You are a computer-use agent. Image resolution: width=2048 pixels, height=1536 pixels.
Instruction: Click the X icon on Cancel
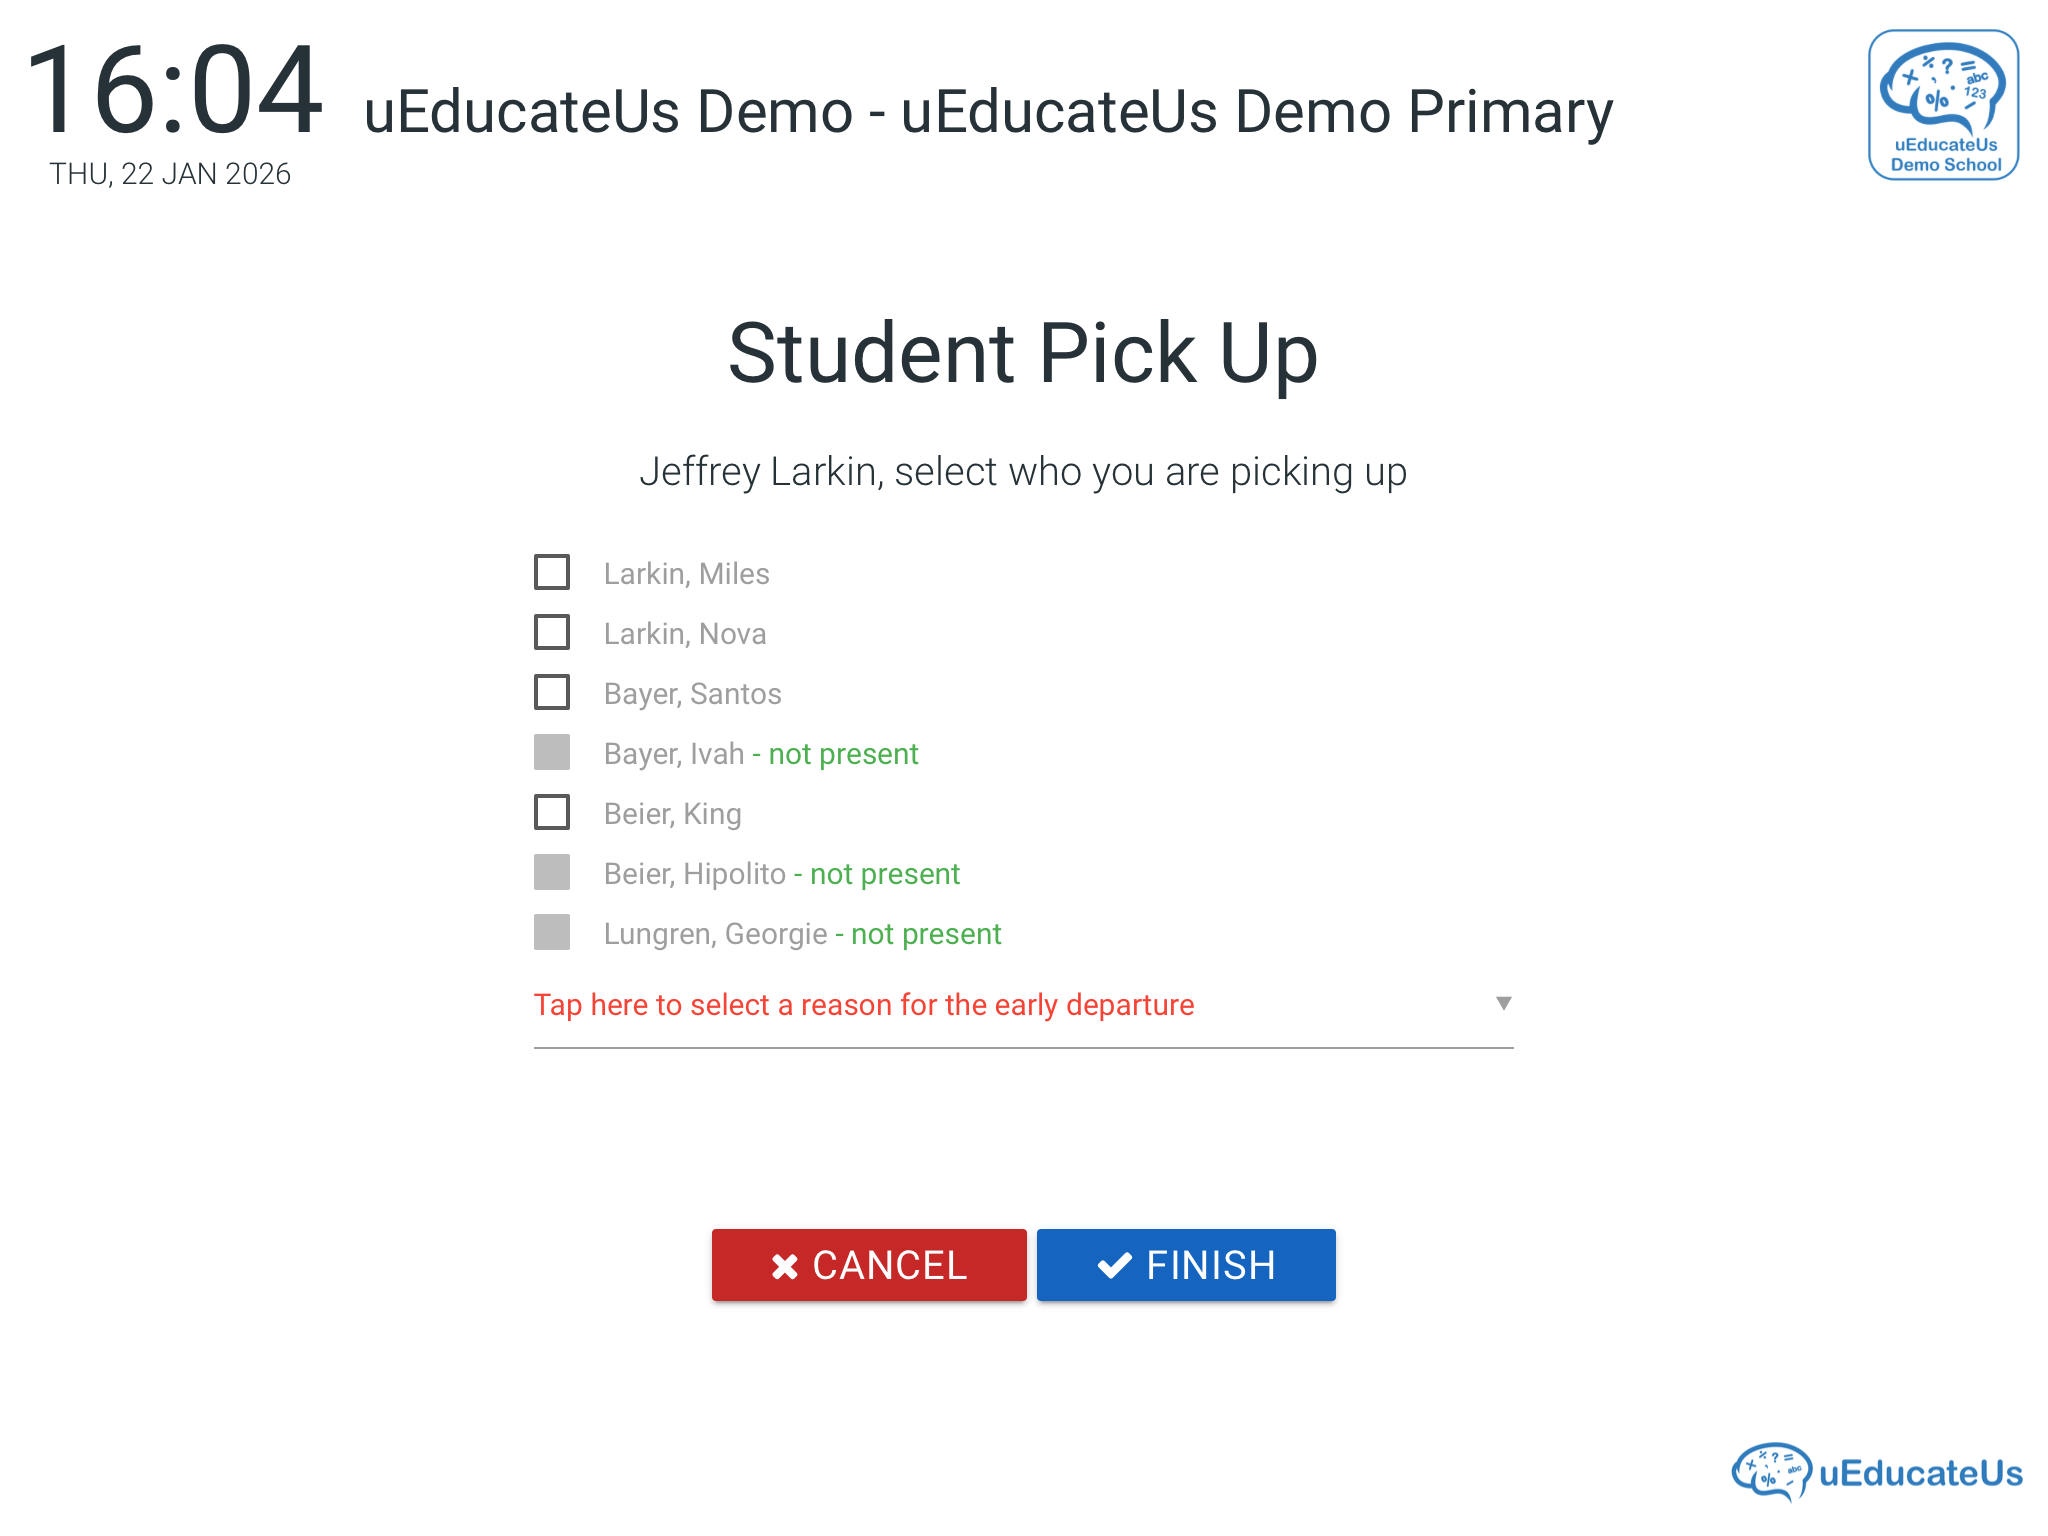point(785,1266)
